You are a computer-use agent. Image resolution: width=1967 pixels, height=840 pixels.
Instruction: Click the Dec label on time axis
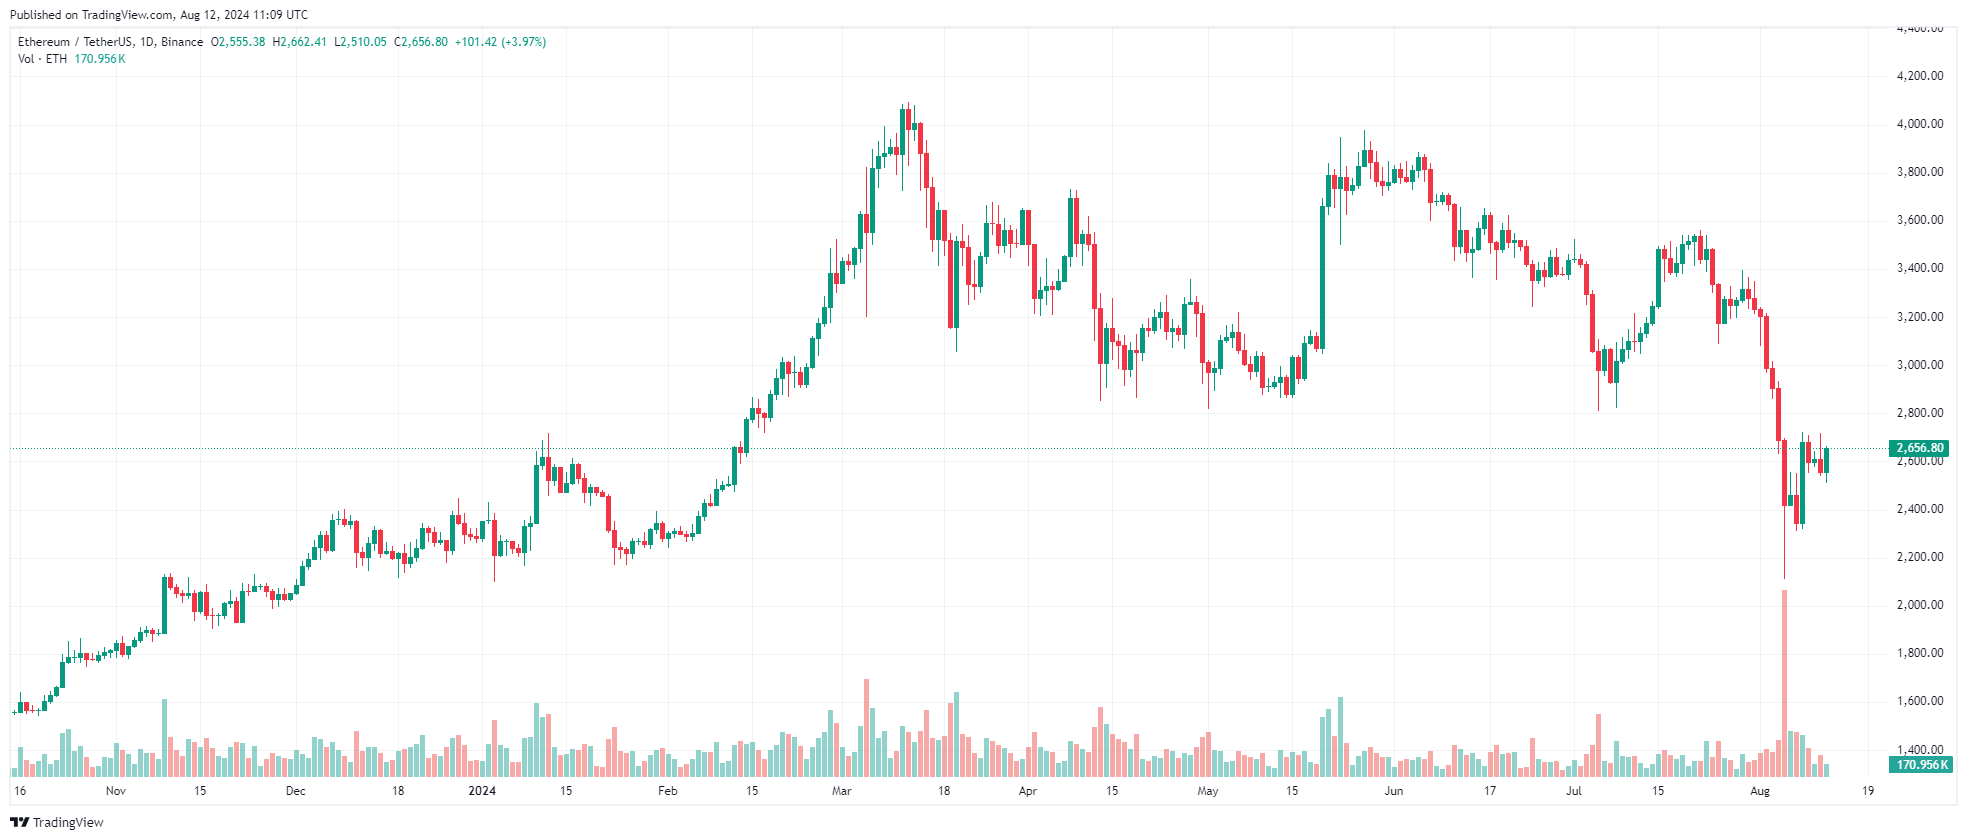[x=296, y=791]
